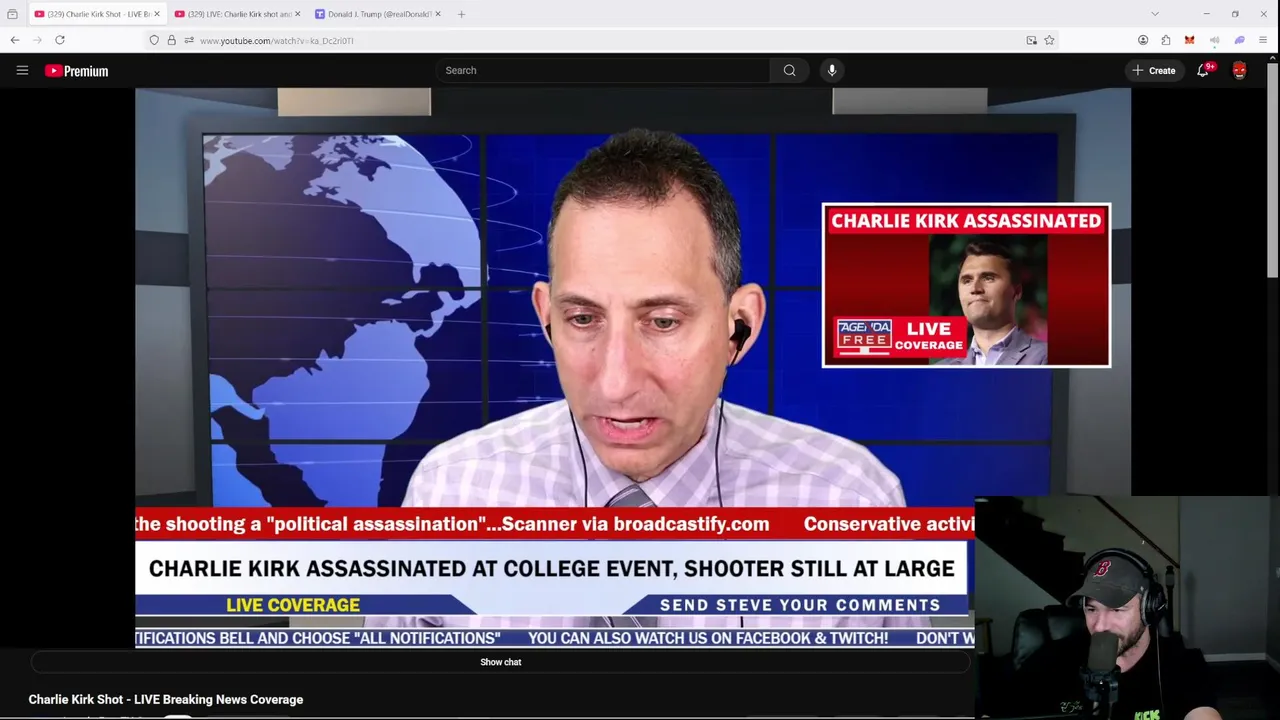Open the YouTube account avatar menu

(x=1239, y=70)
